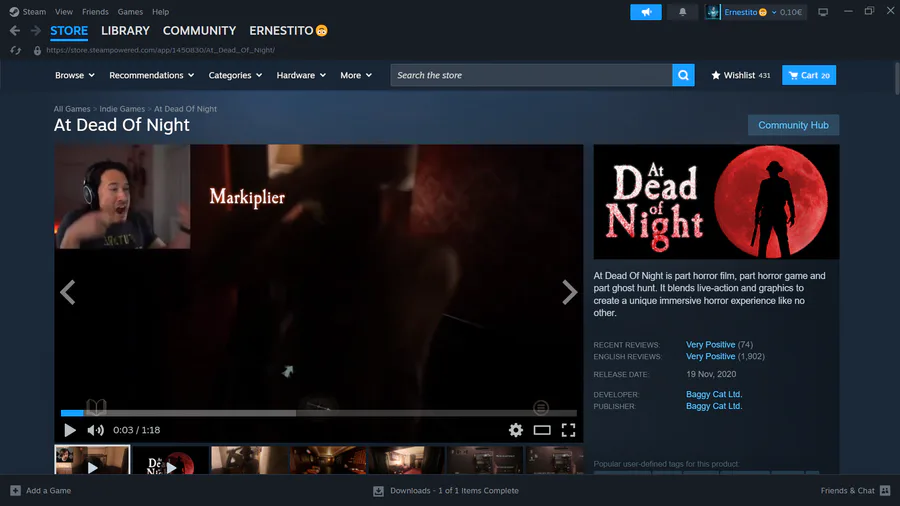Click in the Search the store field
This screenshot has width=900, height=506.
pyautogui.click(x=532, y=75)
